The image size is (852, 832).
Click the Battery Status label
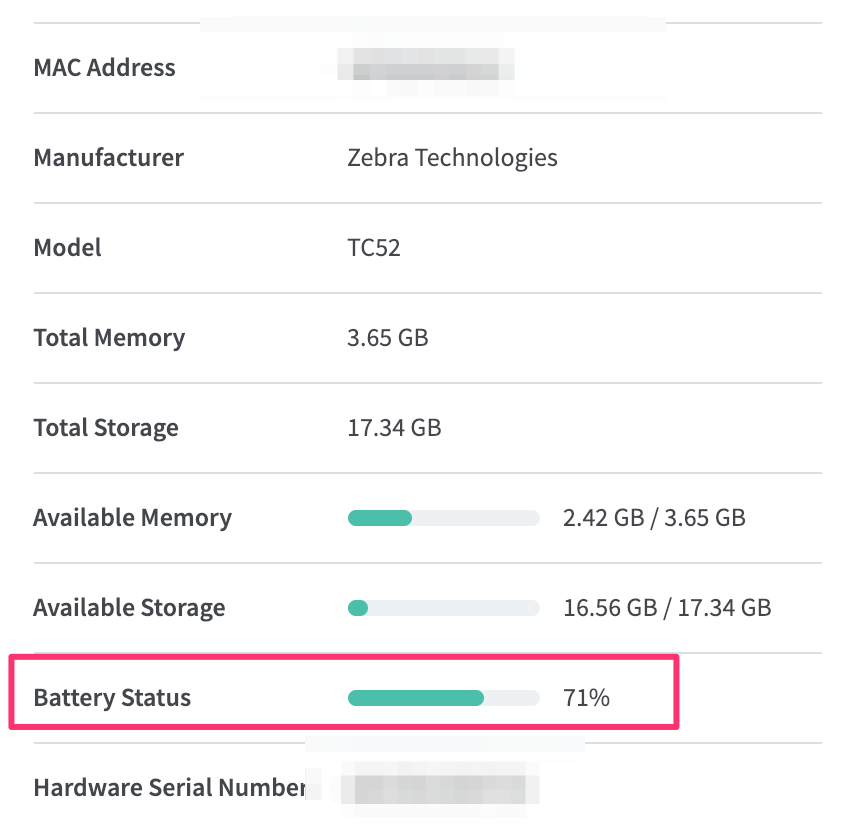pos(112,698)
